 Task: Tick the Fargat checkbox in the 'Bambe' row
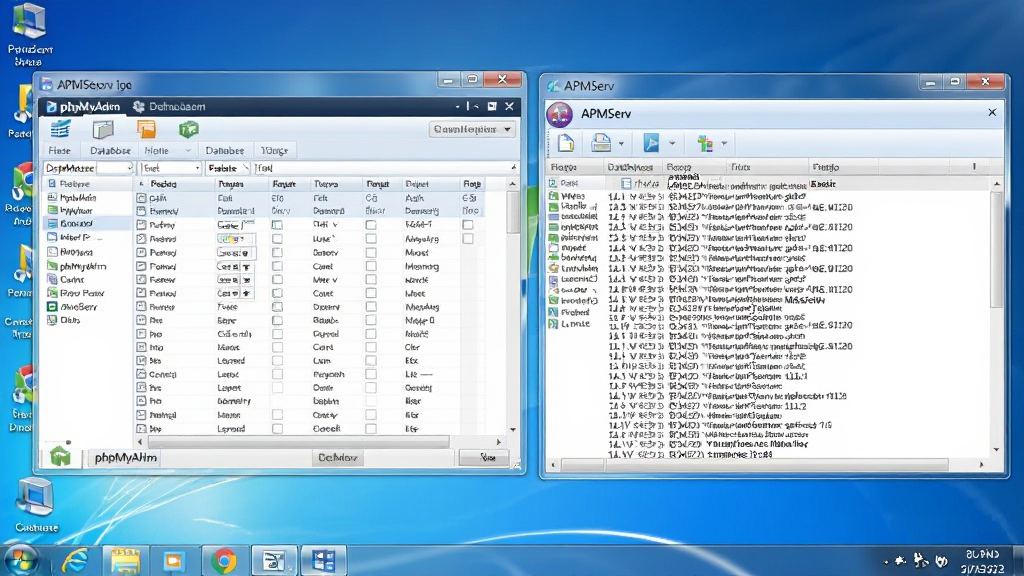click(x=278, y=321)
